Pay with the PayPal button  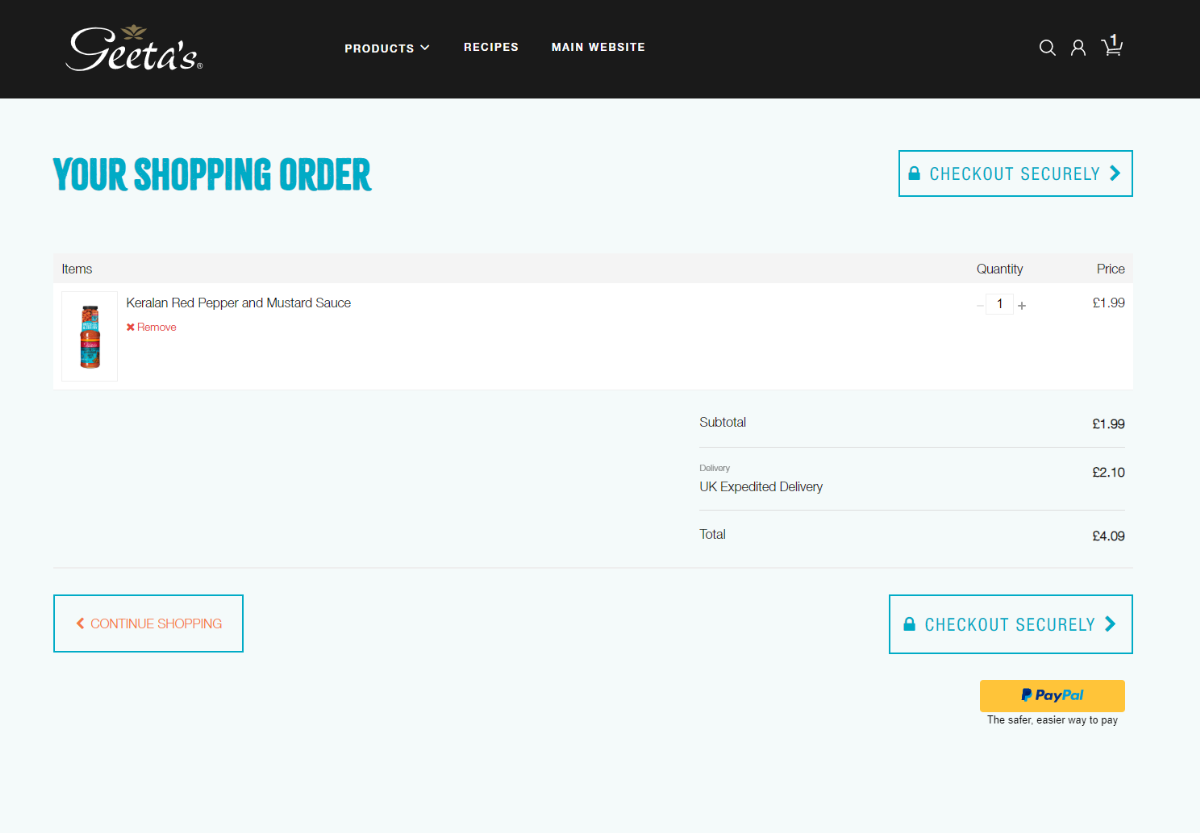point(1052,695)
